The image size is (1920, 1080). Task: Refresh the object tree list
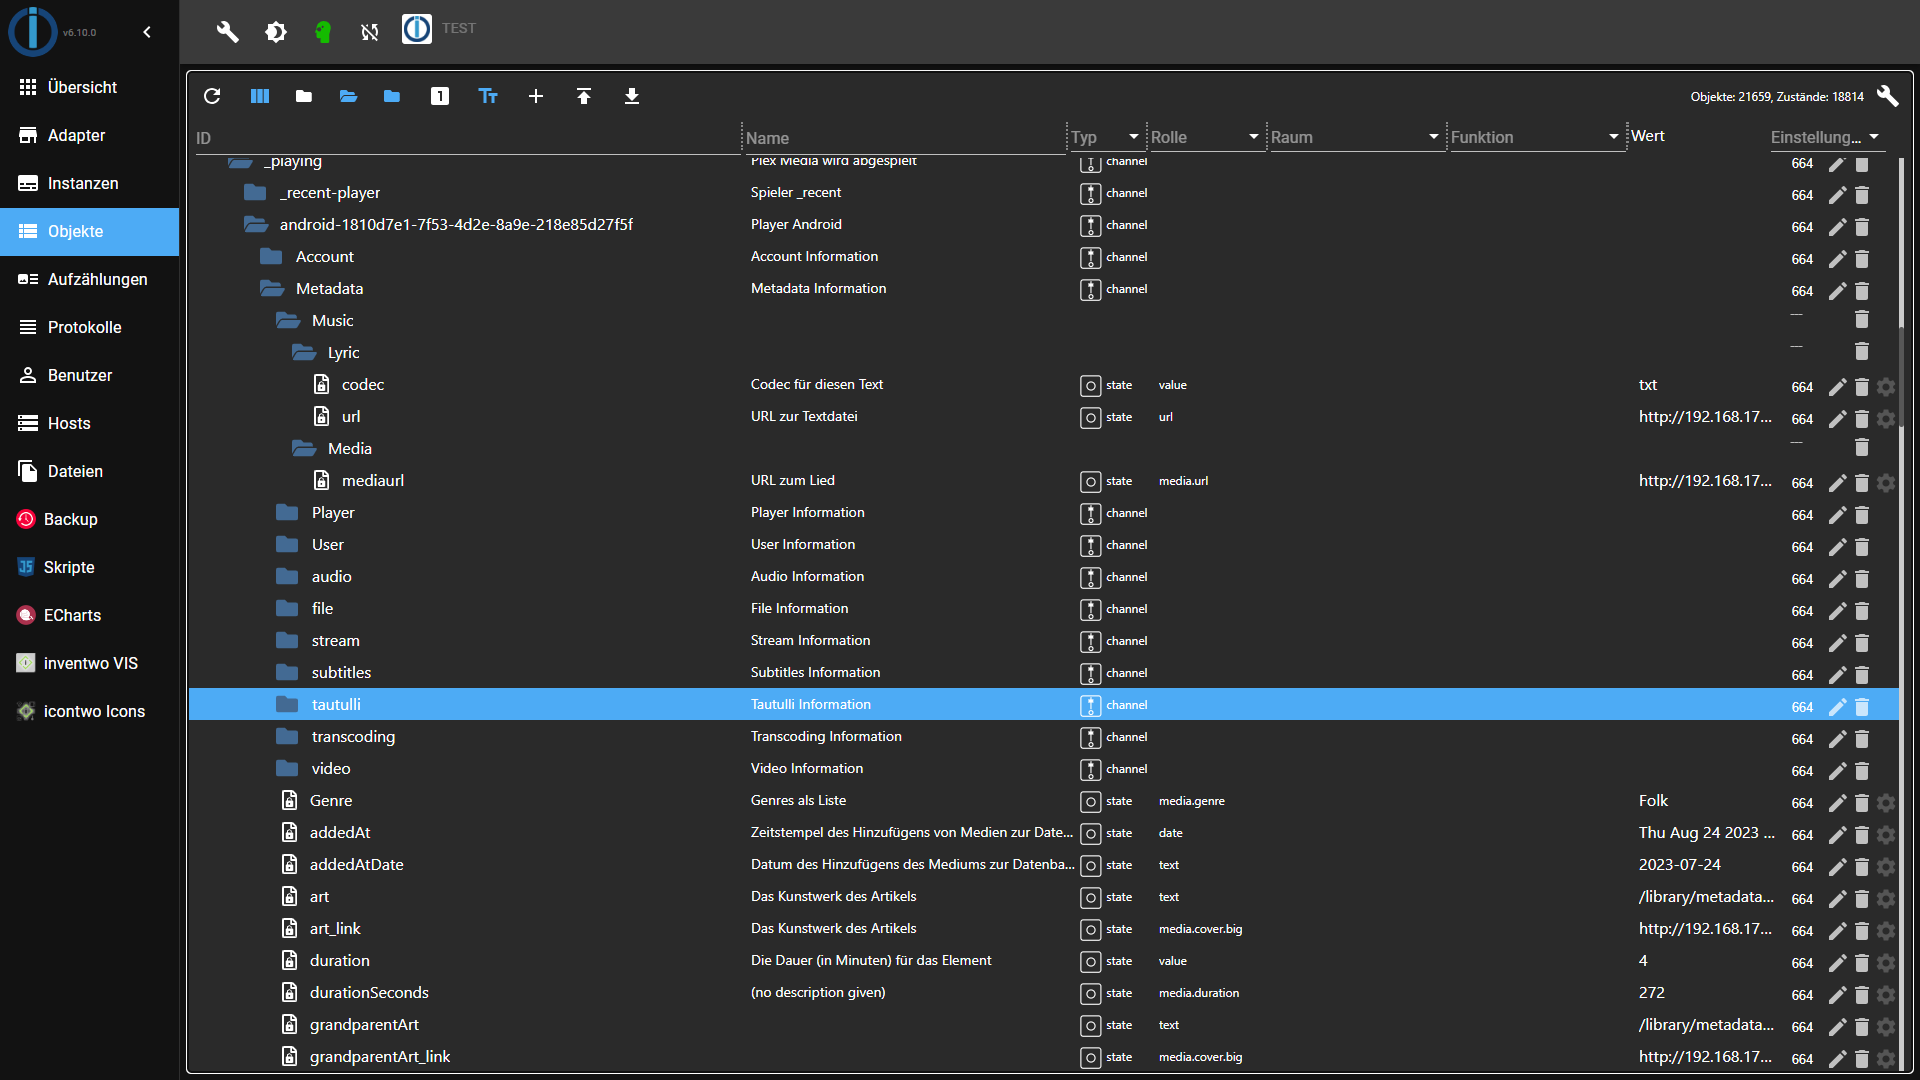(212, 96)
